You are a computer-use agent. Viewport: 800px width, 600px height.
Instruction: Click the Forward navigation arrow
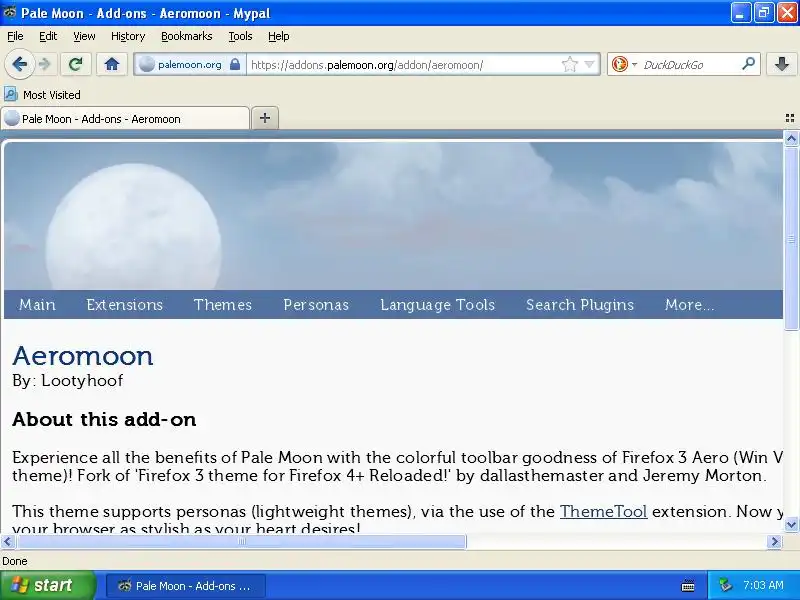click(x=45, y=64)
